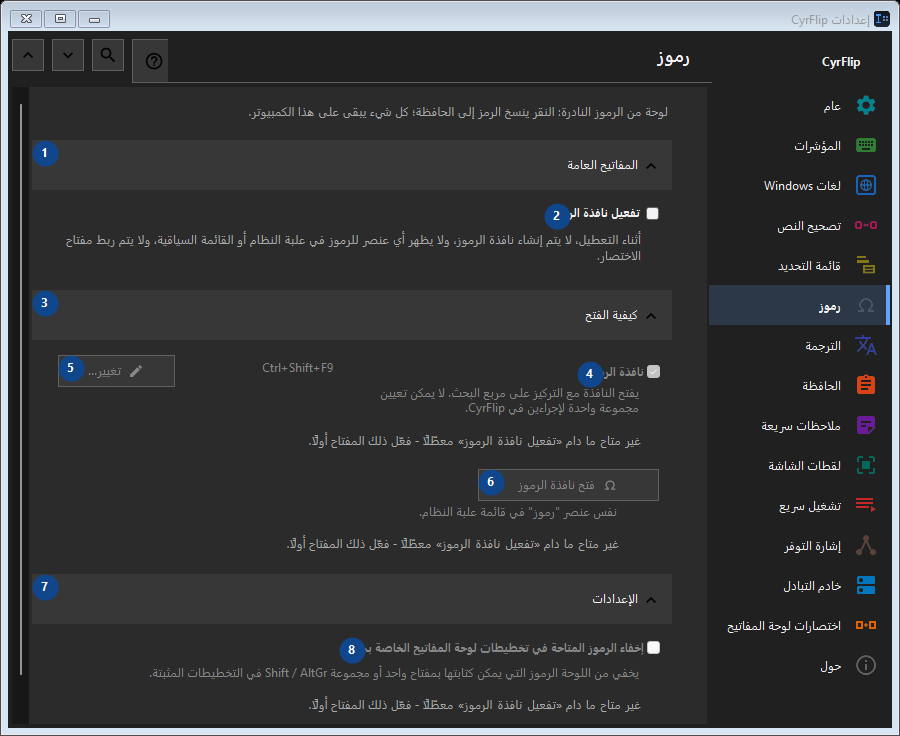Click the تغيير... shortcut button
This screenshot has width=900, height=736.
click(x=117, y=371)
